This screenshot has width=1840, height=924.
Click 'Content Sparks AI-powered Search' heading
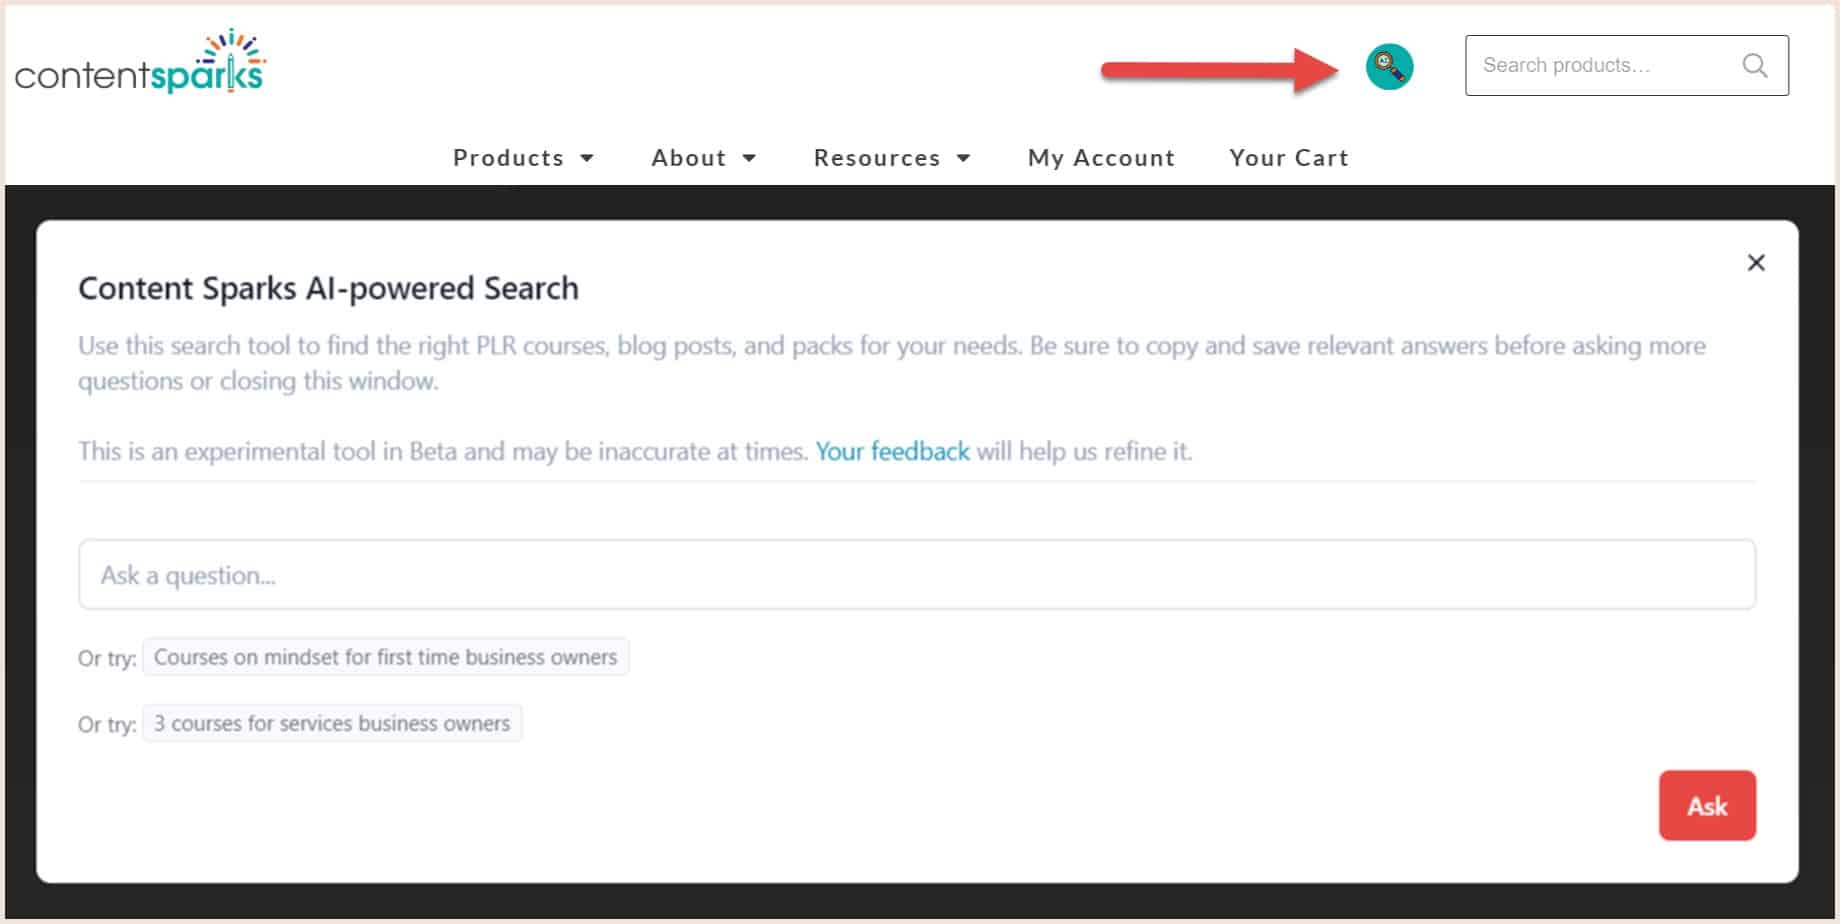328,288
